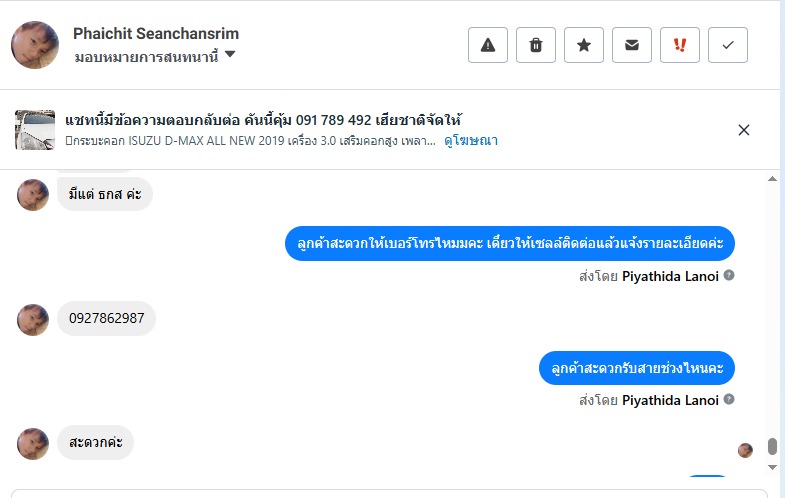
Task: Flag conversation with red exclamation icon
Action: click(x=680, y=45)
